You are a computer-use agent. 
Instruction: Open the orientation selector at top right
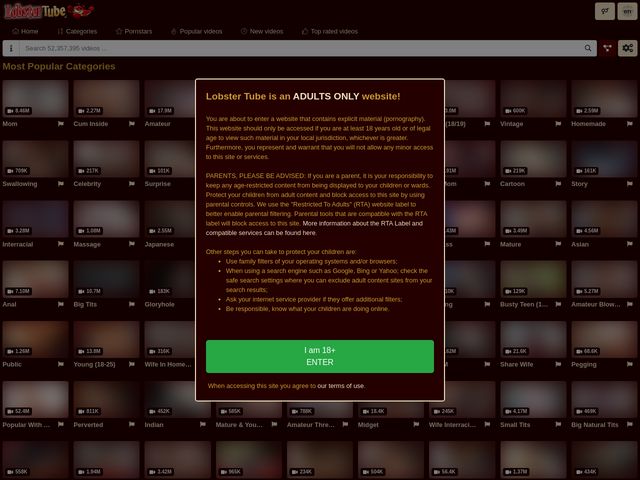pos(605,11)
